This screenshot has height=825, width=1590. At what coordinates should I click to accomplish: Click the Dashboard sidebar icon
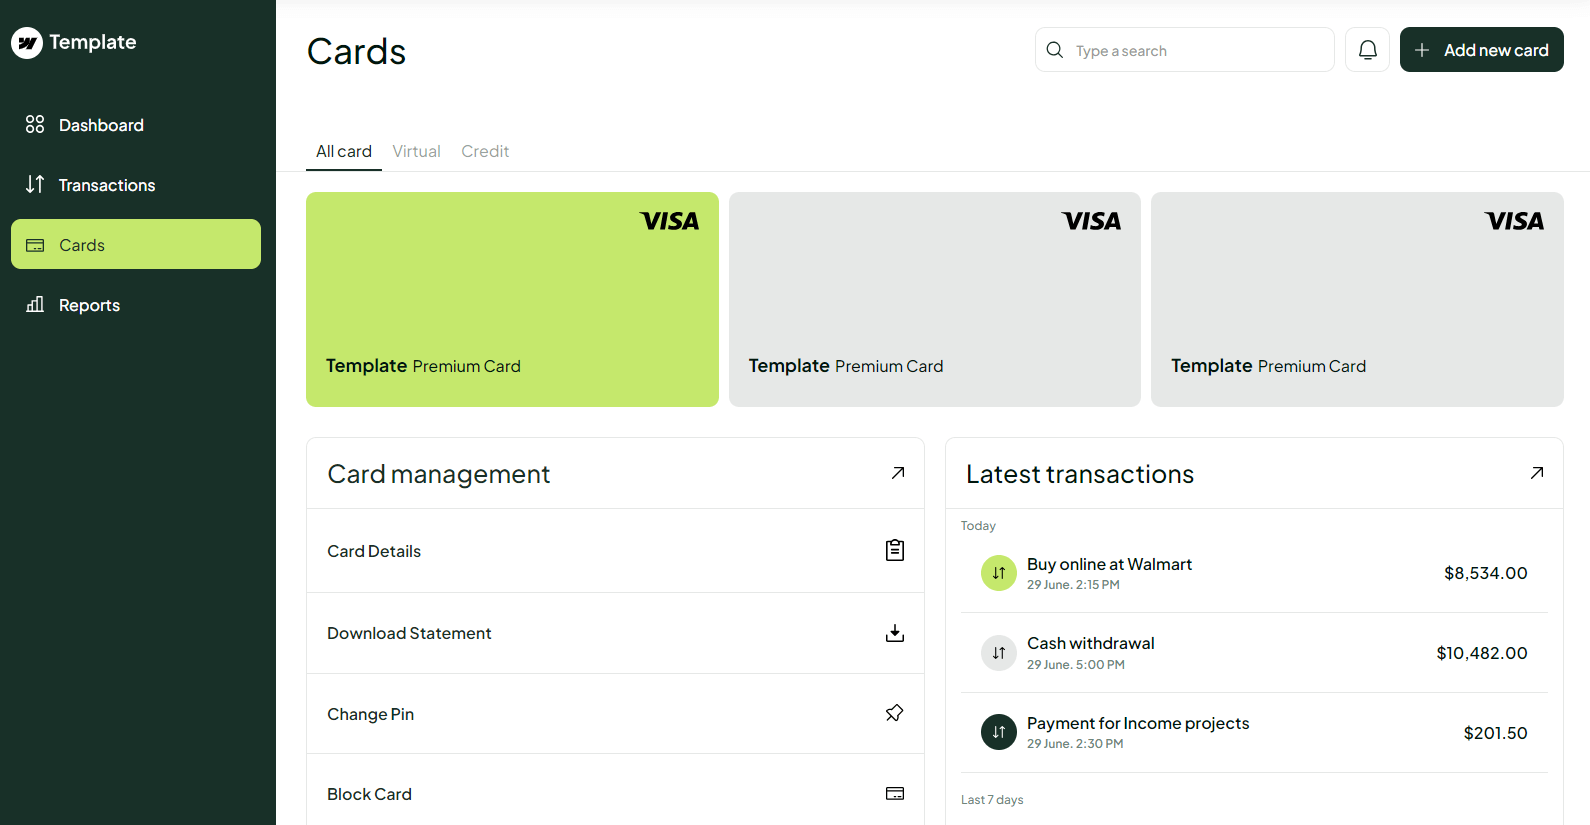(35, 124)
